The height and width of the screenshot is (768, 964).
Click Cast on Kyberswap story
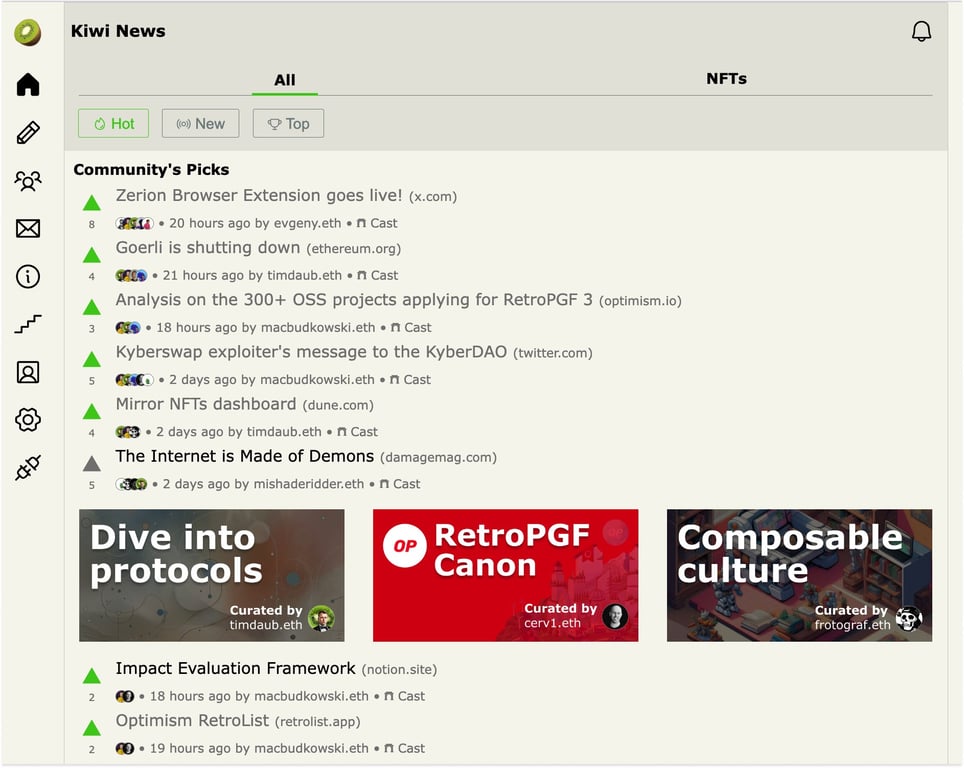pyautogui.click(x=410, y=380)
